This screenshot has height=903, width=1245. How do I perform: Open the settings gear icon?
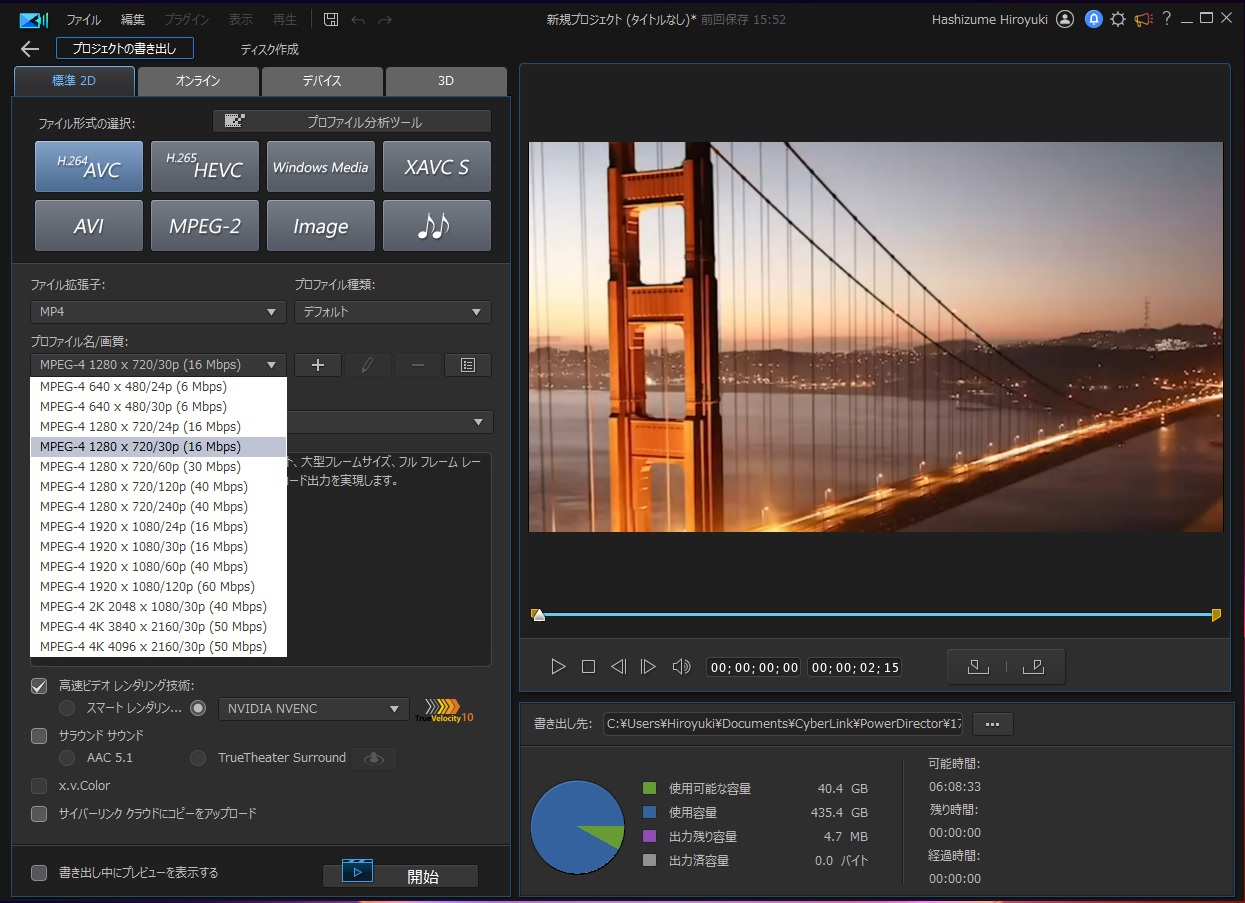pyautogui.click(x=1118, y=19)
